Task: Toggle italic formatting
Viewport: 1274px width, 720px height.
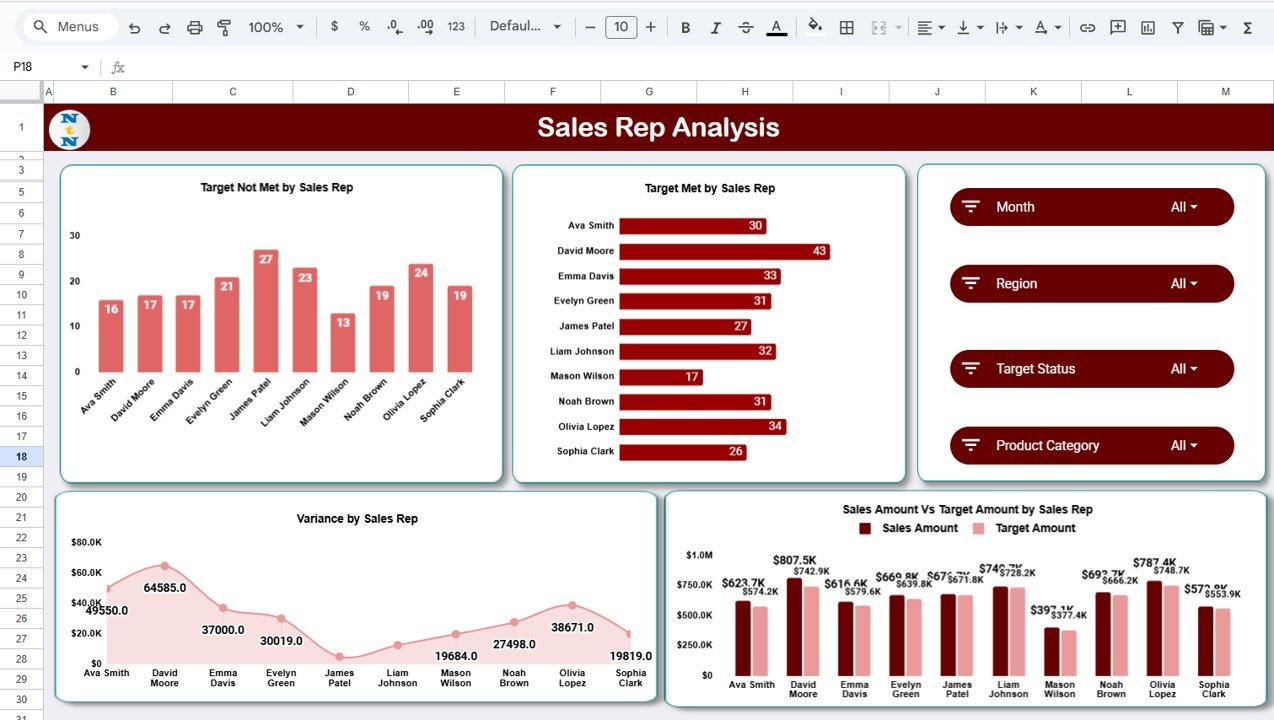Action: click(x=715, y=27)
